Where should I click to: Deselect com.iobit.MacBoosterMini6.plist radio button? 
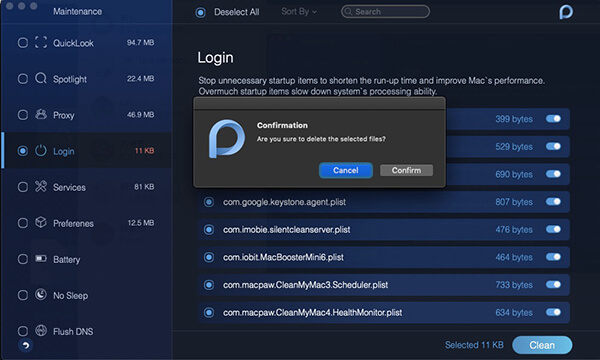coord(209,257)
